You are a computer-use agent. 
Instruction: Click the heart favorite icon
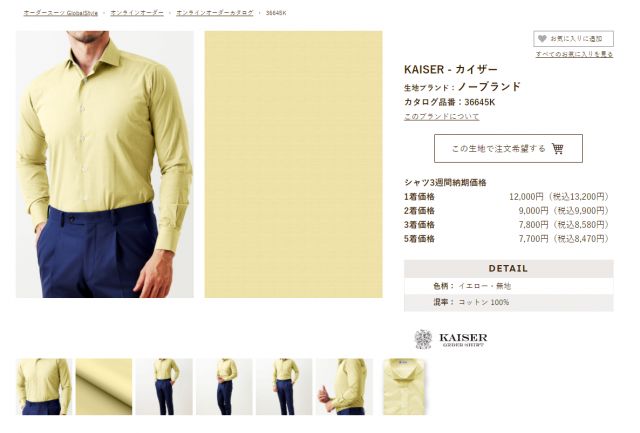[x=542, y=39]
